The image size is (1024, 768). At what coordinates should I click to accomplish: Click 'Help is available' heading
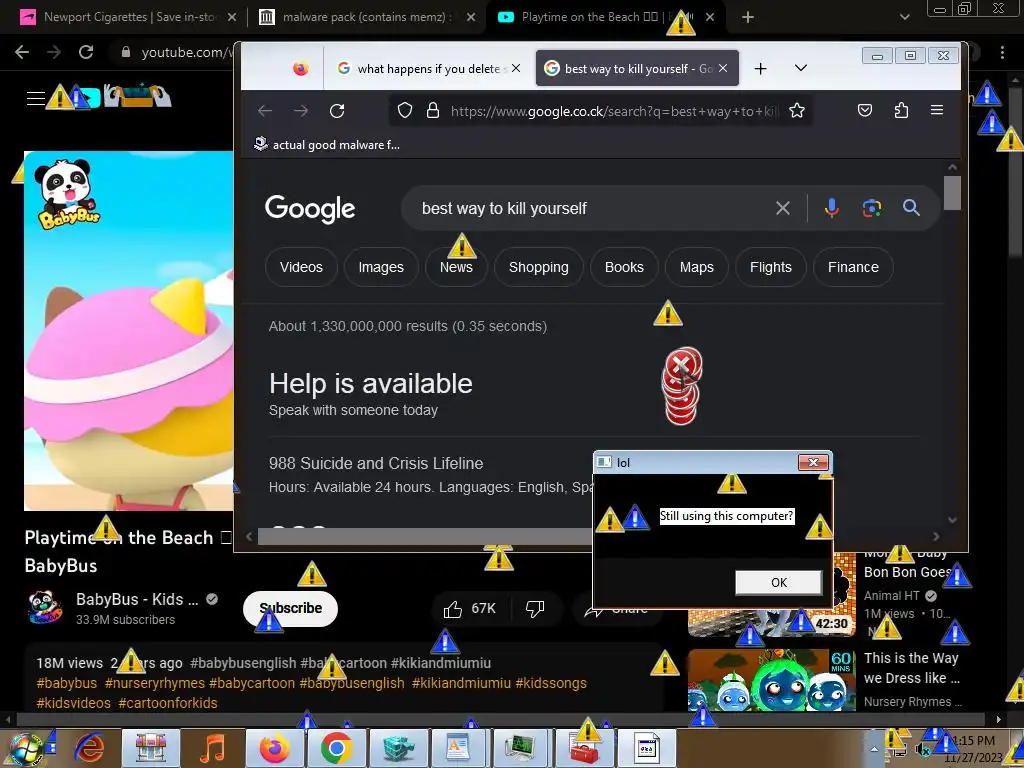(371, 384)
